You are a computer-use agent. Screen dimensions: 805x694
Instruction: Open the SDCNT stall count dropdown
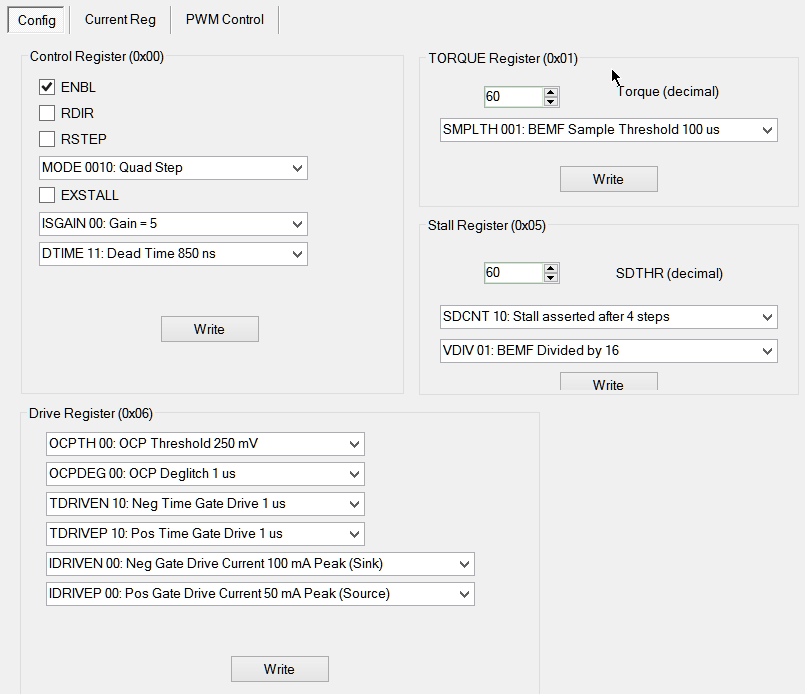pos(609,317)
